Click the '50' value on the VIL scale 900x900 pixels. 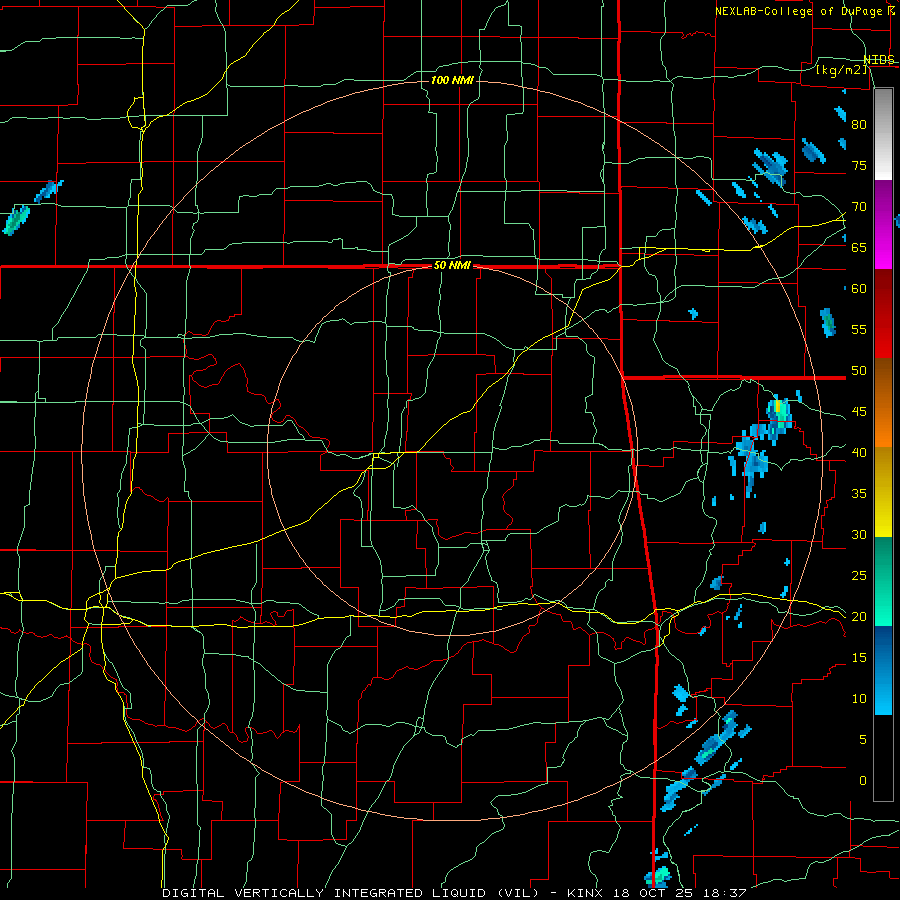click(x=859, y=371)
